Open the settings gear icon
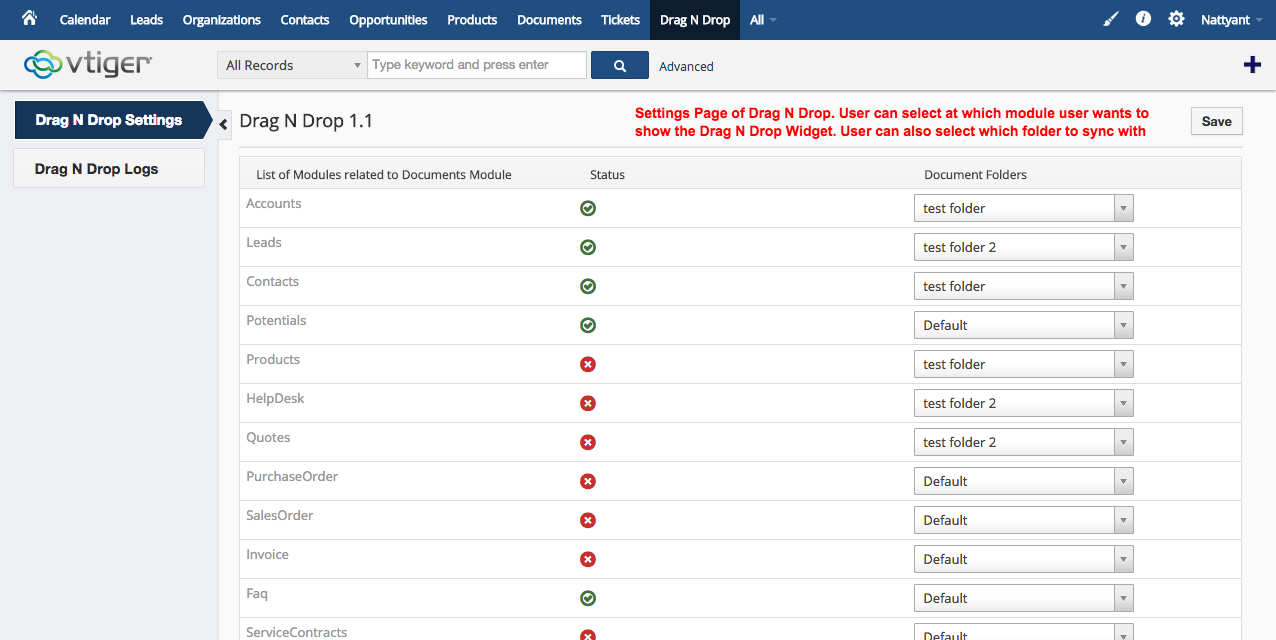Screen dimensions: 1276x640 tap(1176, 19)
